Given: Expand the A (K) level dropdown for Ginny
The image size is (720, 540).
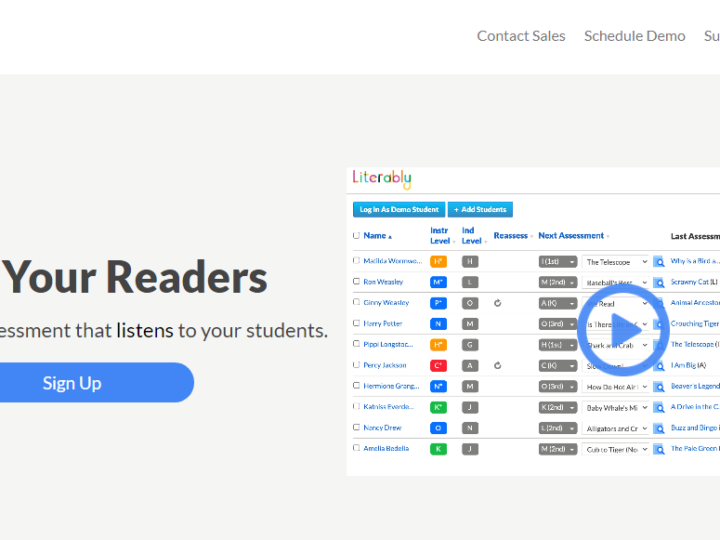Looking at the screenshot, I should pos(557,303).
